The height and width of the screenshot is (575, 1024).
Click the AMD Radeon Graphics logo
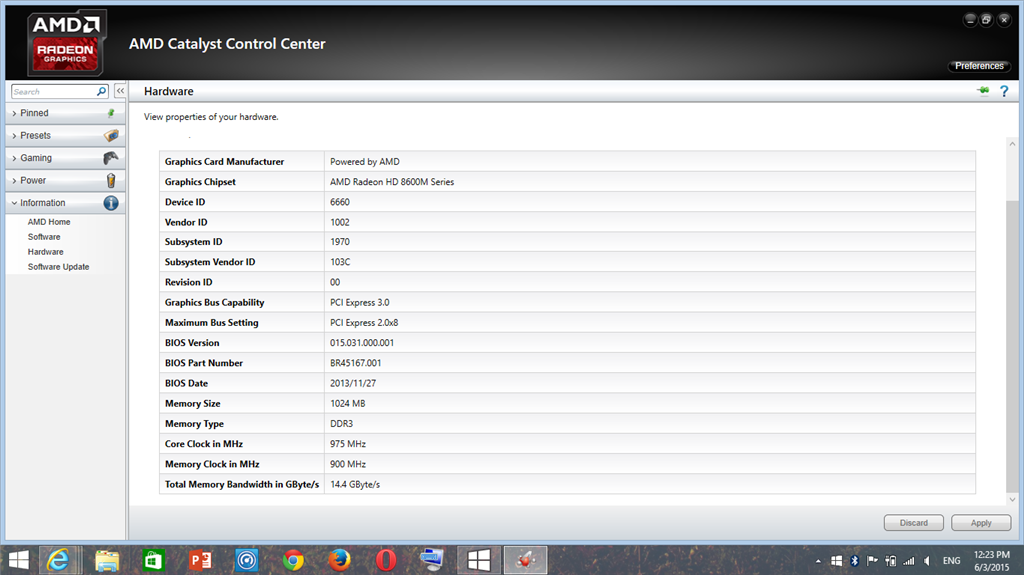66,43
